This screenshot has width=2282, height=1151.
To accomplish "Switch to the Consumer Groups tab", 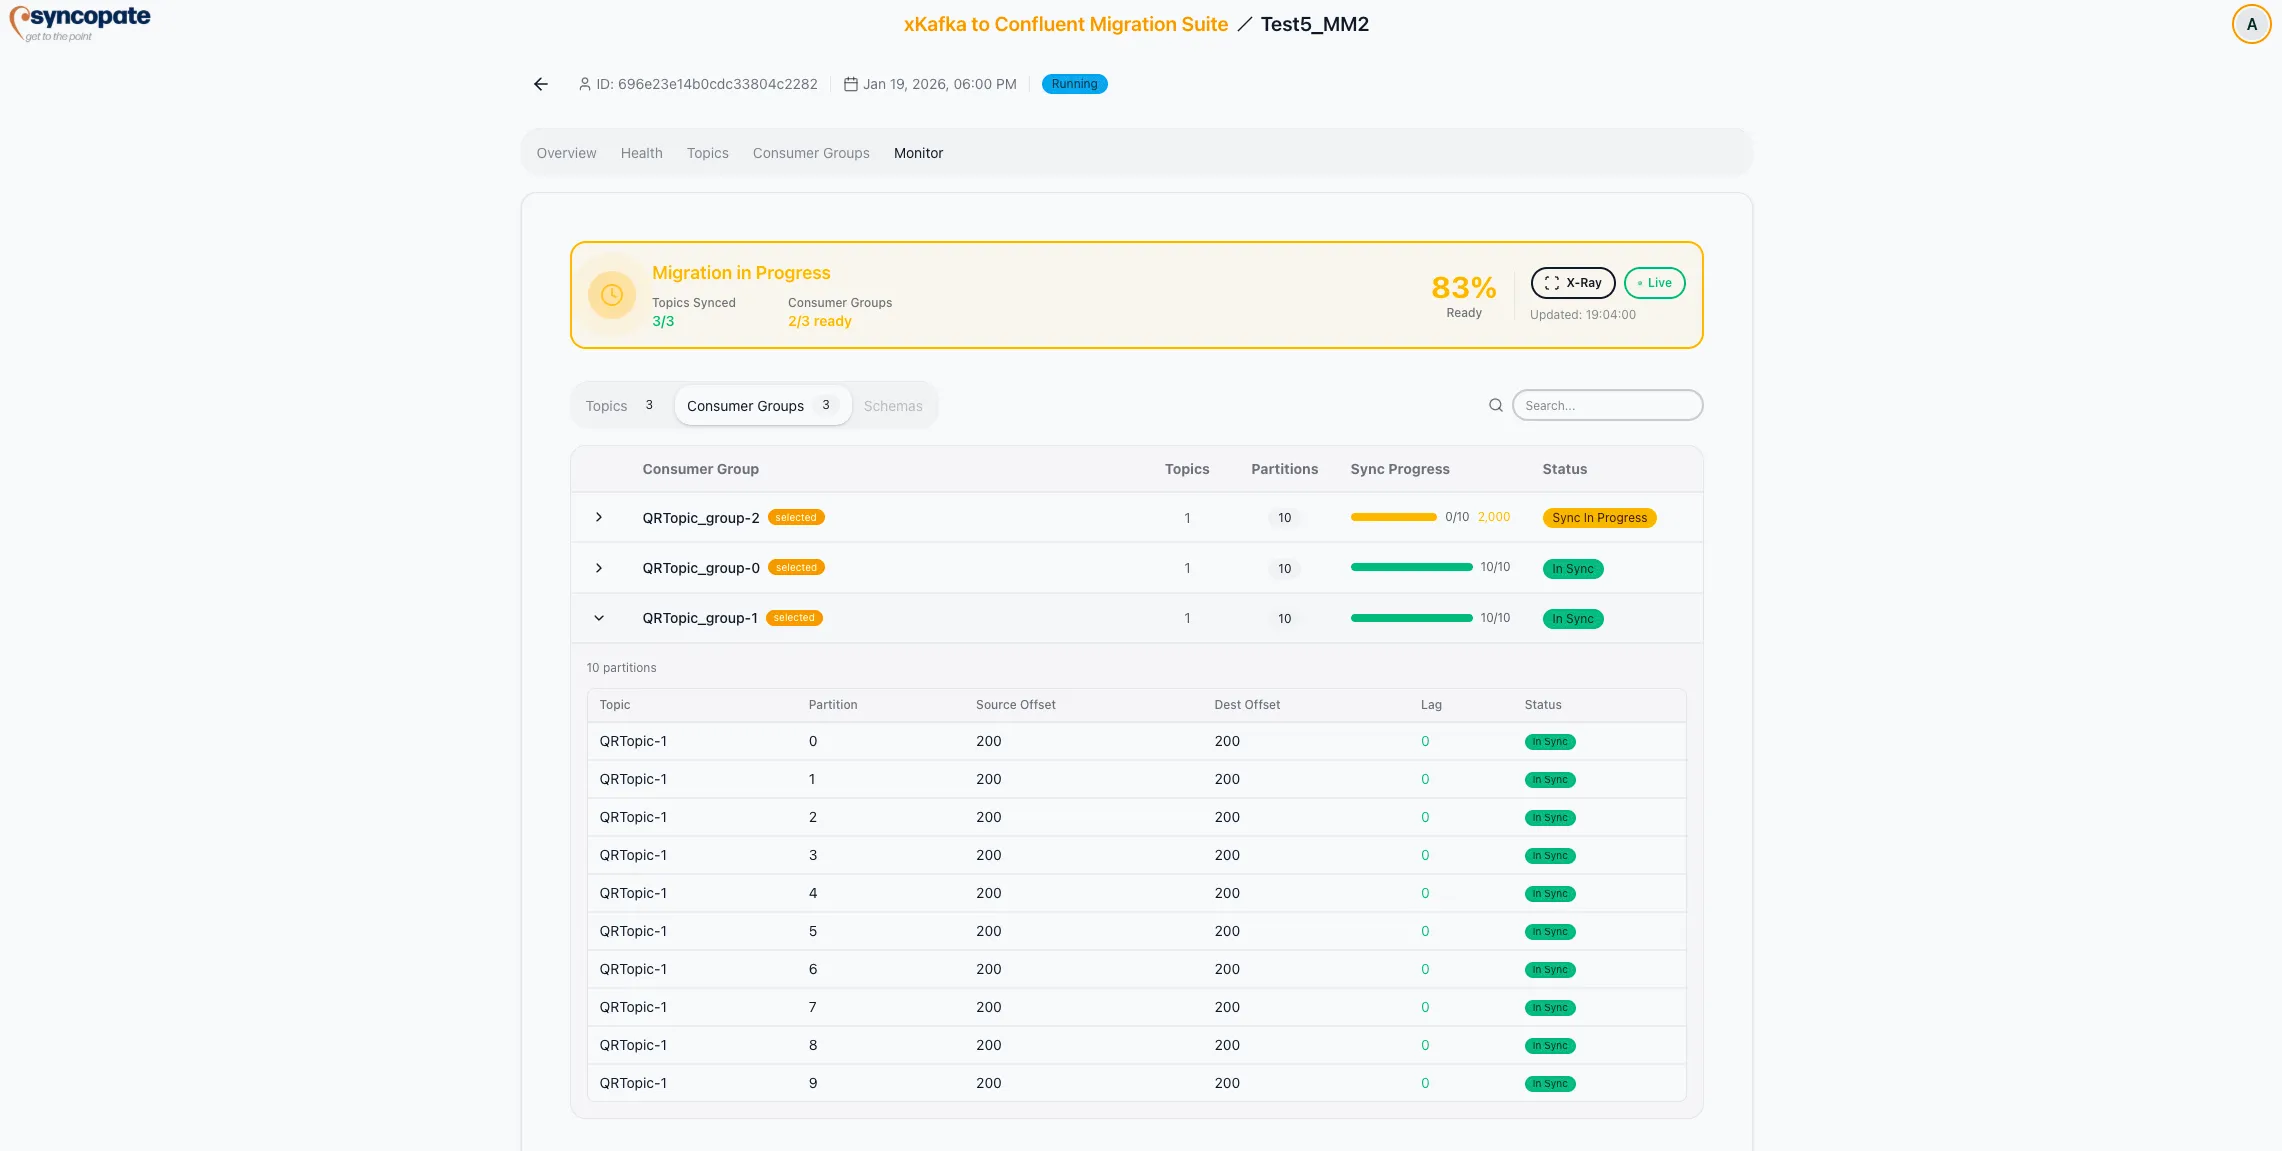I will click(x=810, y=153).
